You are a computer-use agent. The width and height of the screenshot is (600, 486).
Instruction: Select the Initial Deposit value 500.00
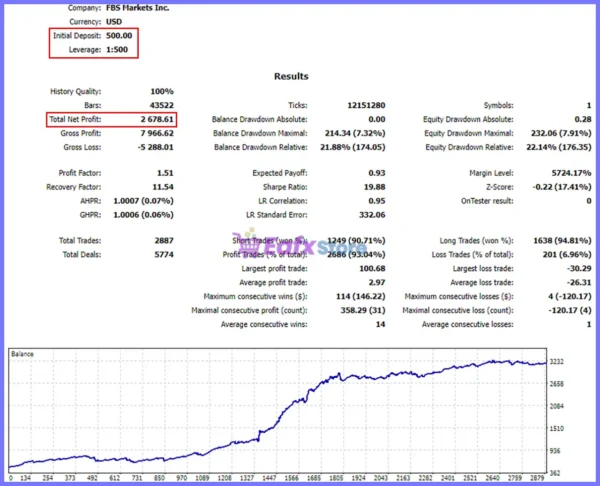(119, 36)
